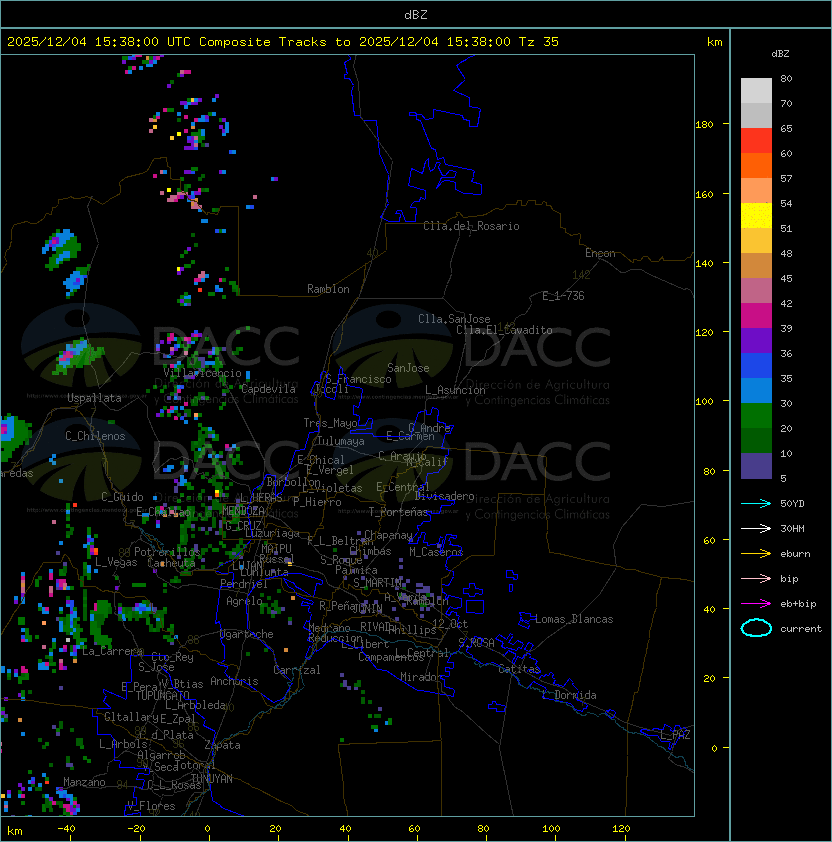Viewport: 832px width, 842px height.
Task: Click the white 30HM arrow in legend
Action: point(756,528)
